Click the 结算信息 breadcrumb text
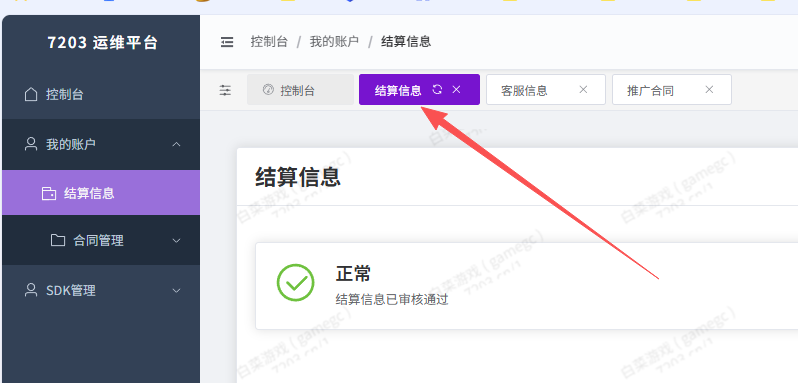The image size is (798, 383). (406, 42)
